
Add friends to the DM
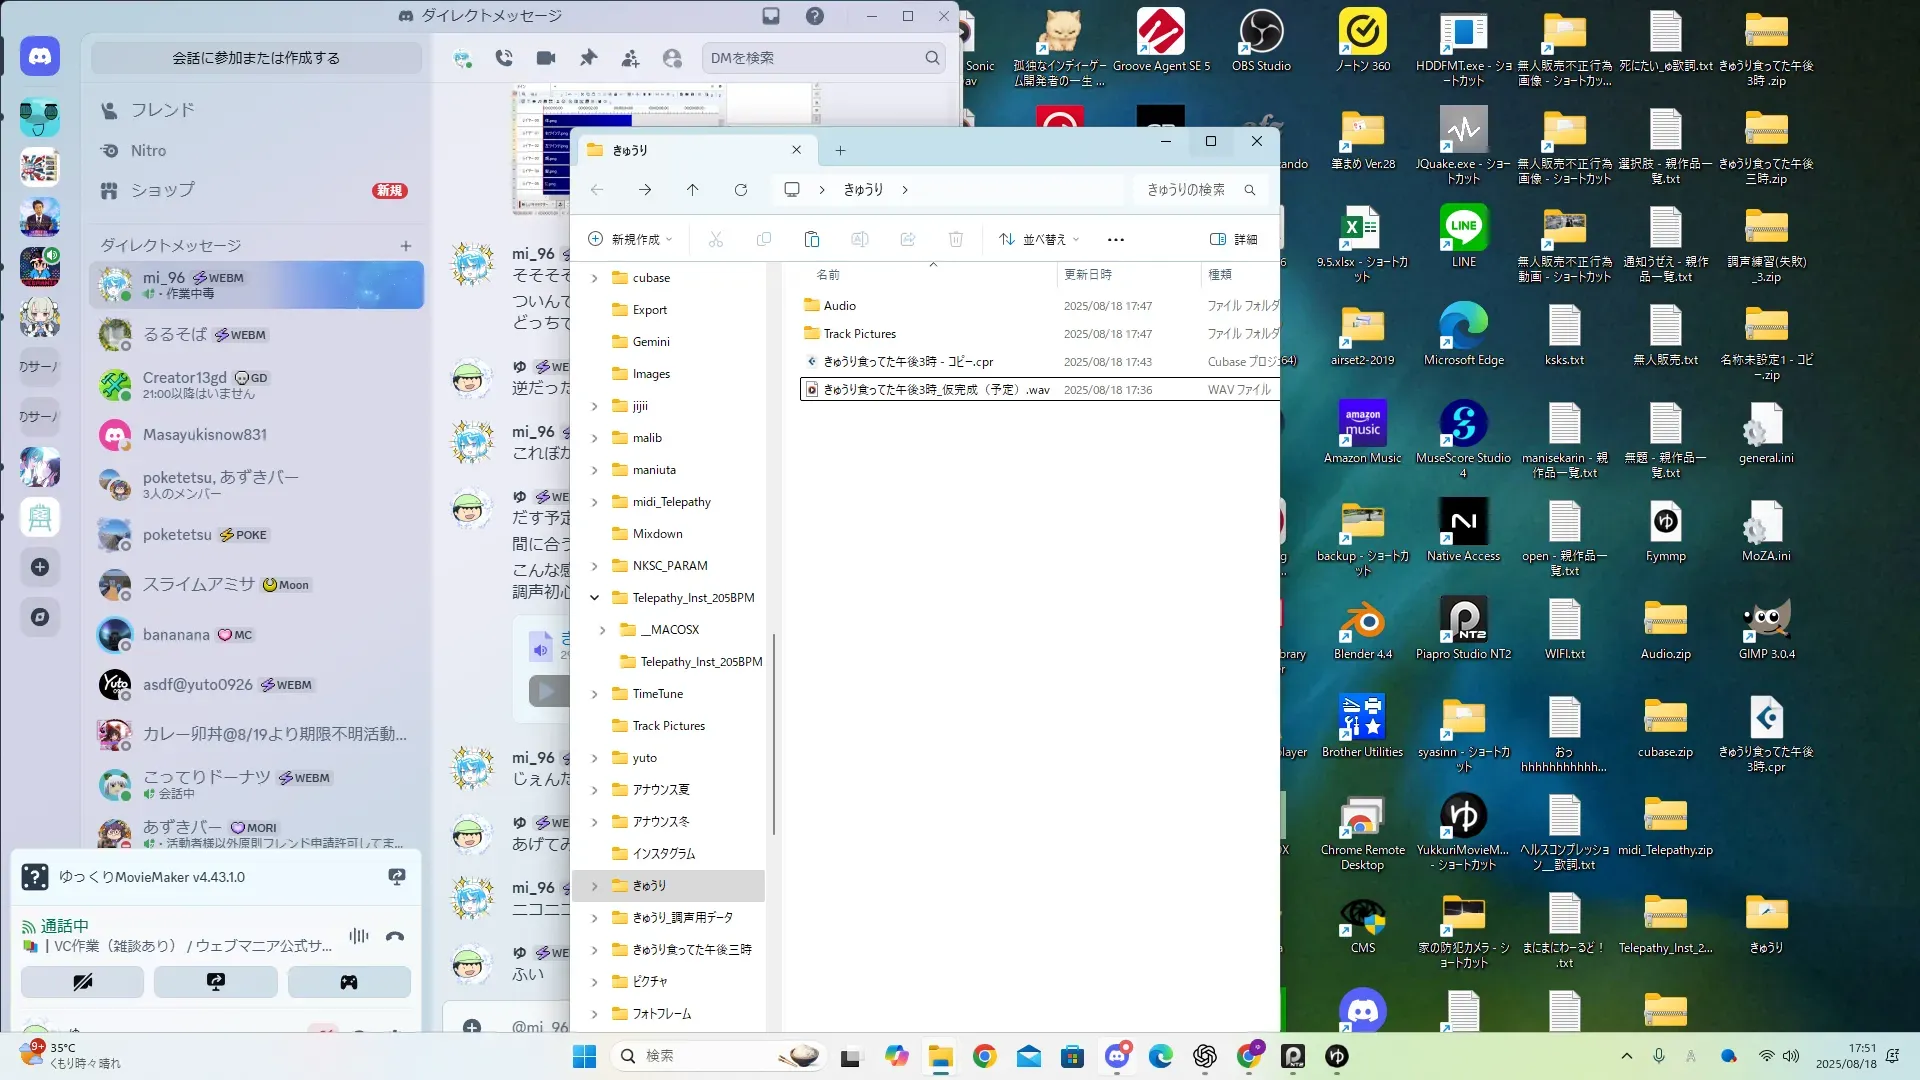[x=630, y=58]
